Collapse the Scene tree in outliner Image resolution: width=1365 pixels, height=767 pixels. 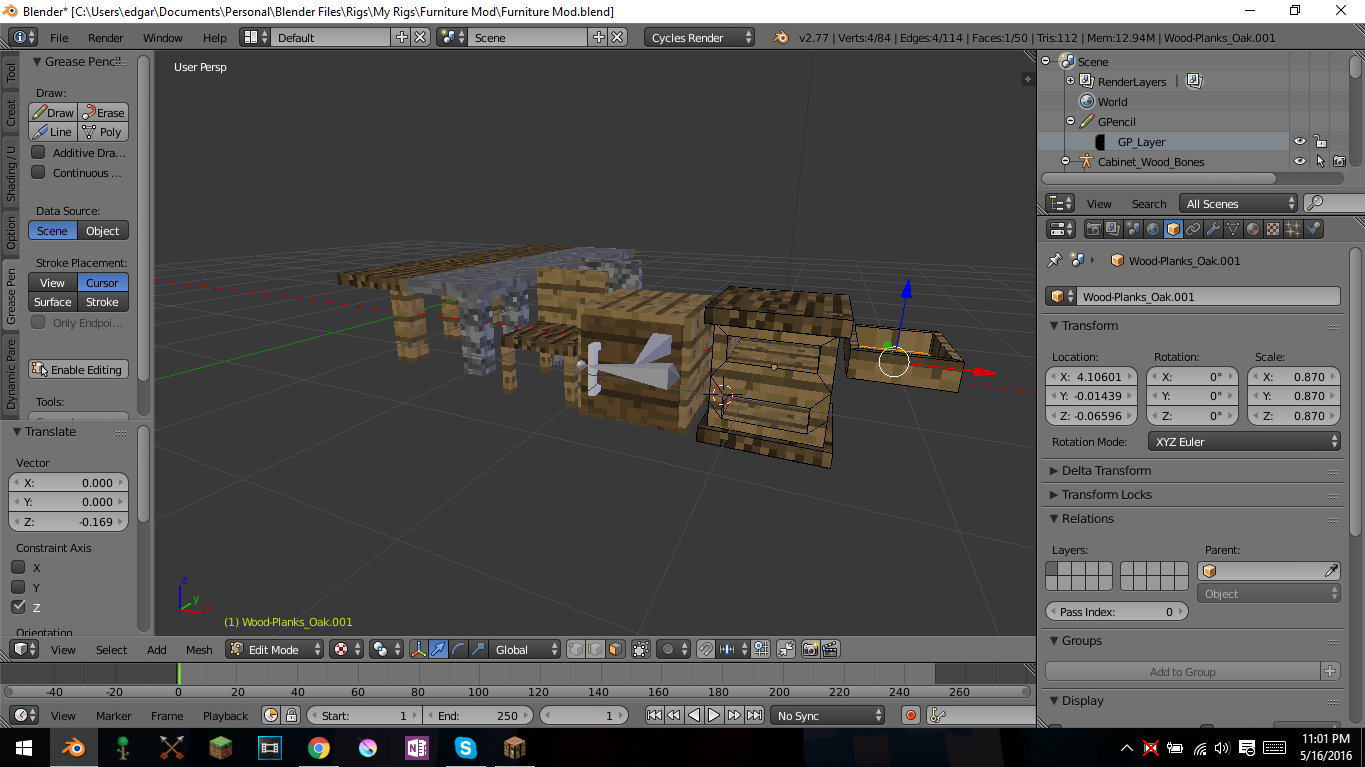[1047, 61]
